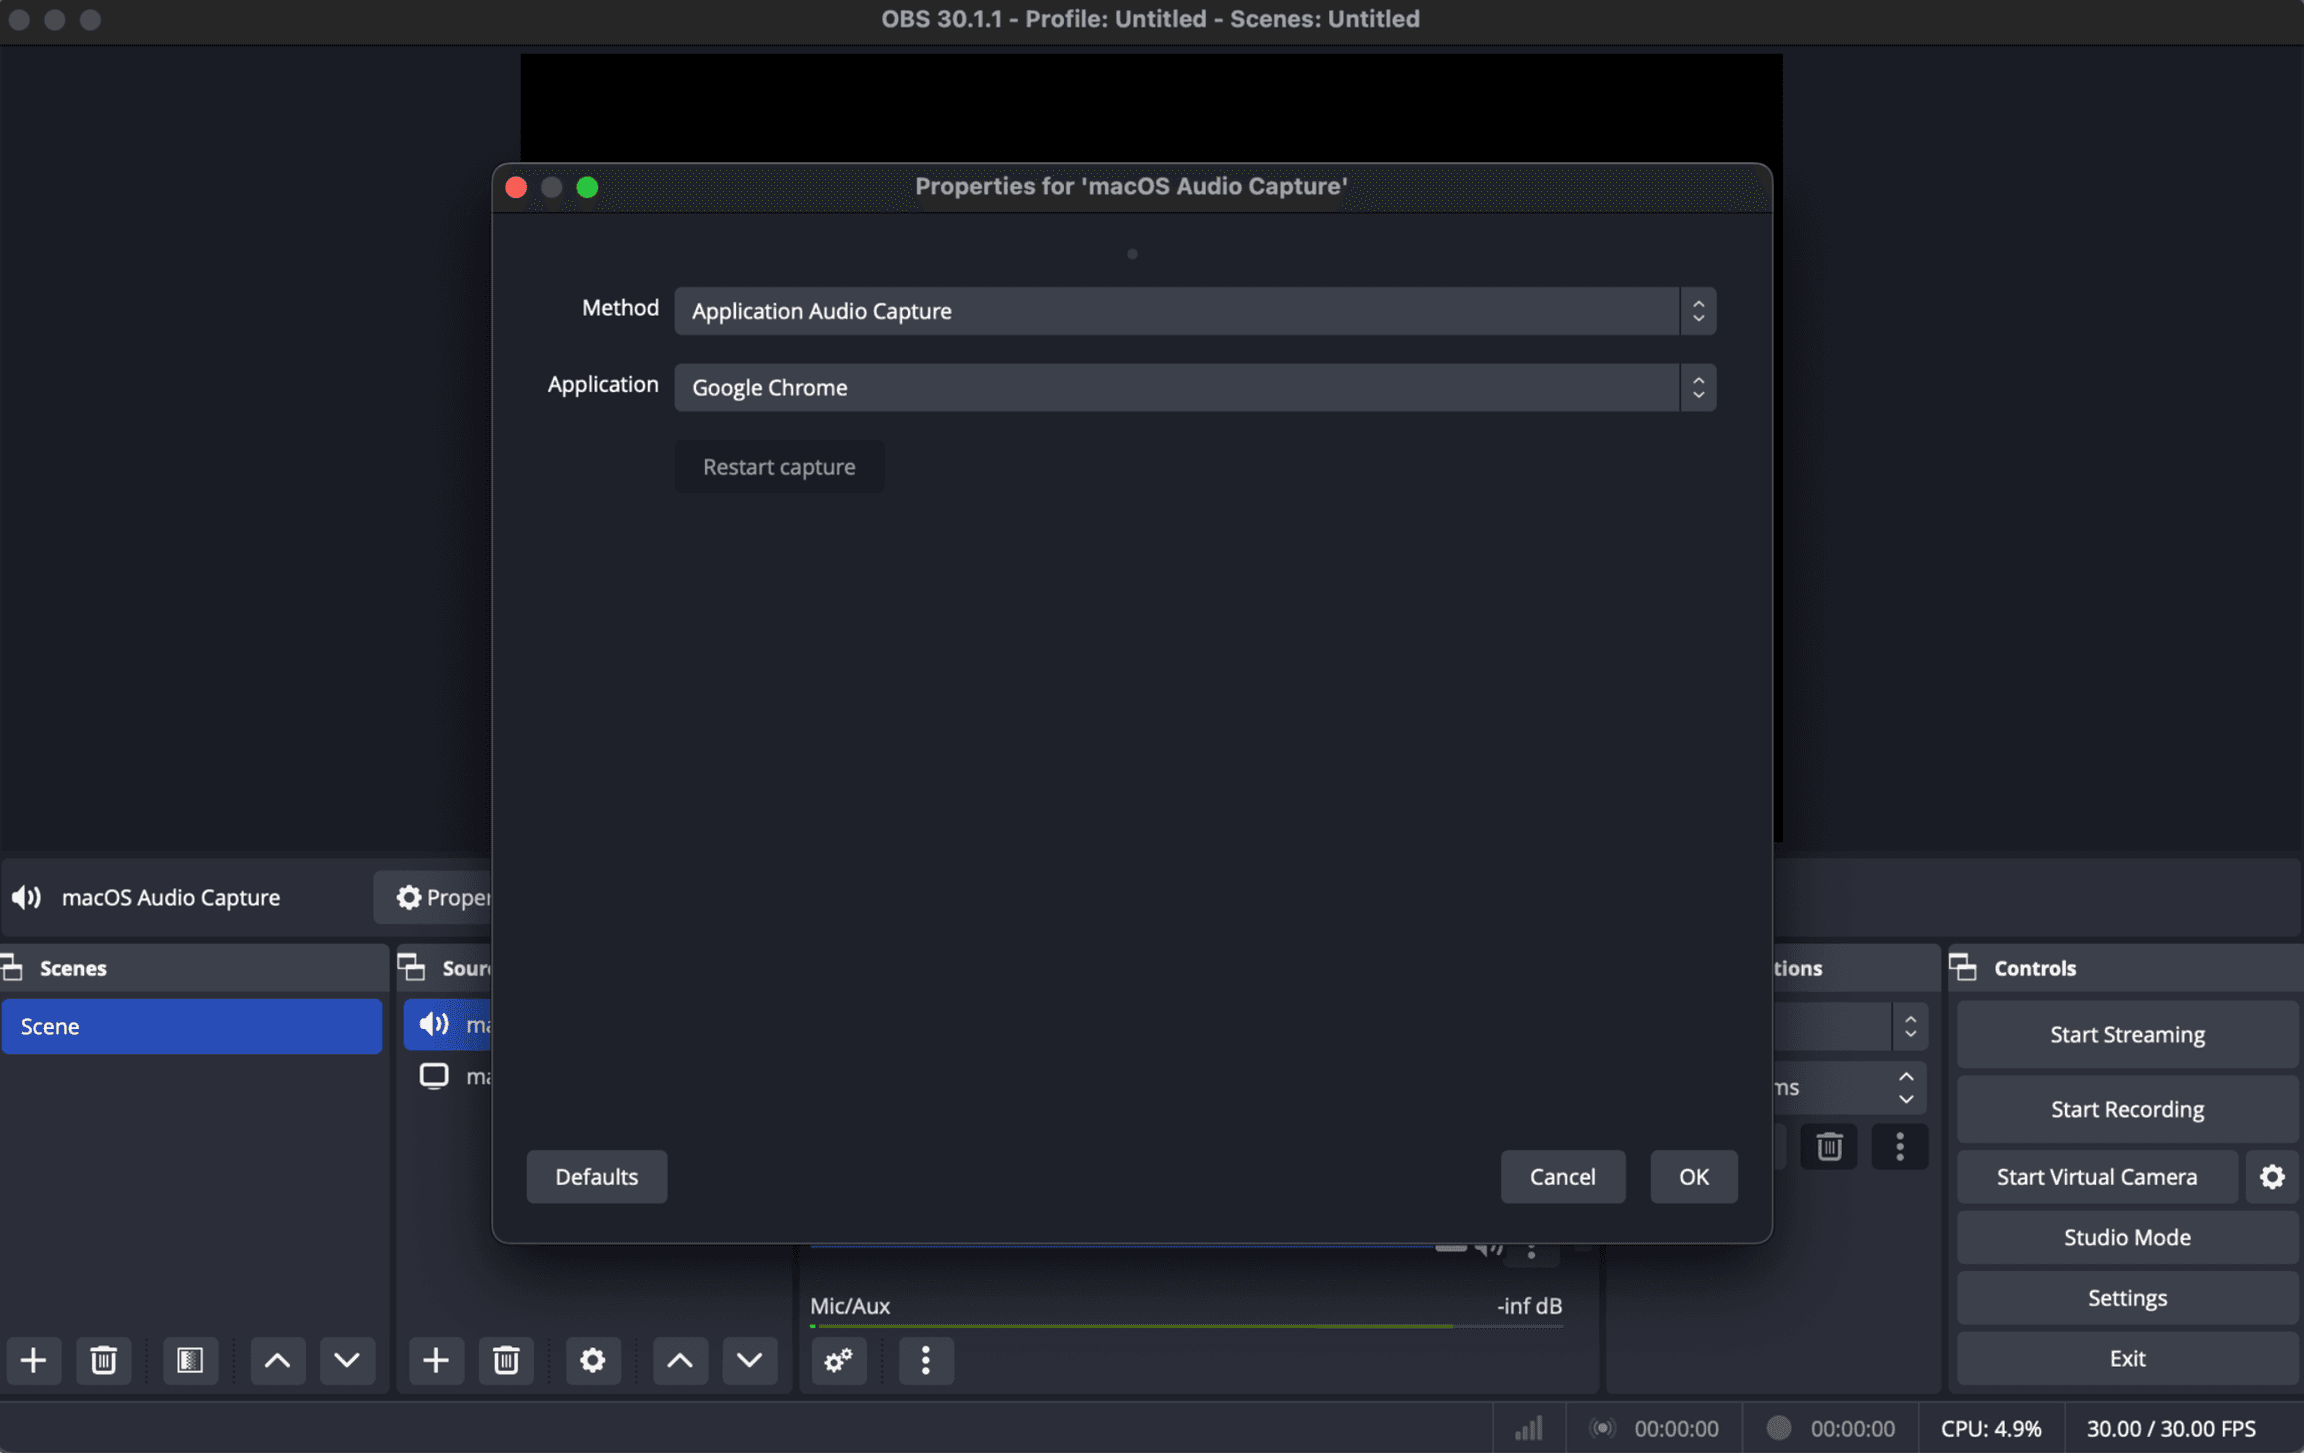2304x1453 pixels.
Task: Click network signal status icon
Action: pos(1529,1428)
